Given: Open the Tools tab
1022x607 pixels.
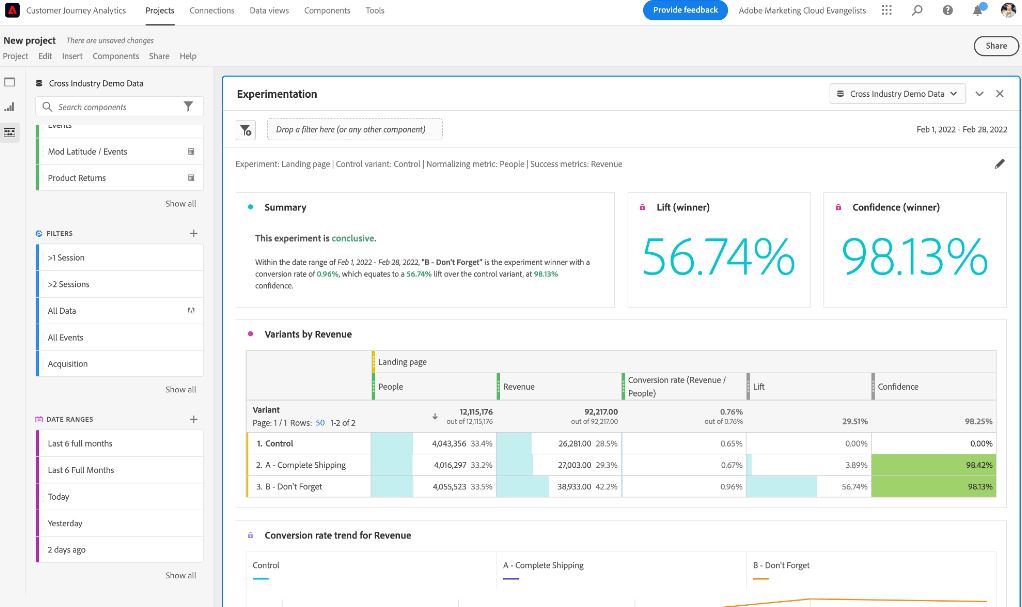Looking at the screenshot, I should tap(375, 10).
